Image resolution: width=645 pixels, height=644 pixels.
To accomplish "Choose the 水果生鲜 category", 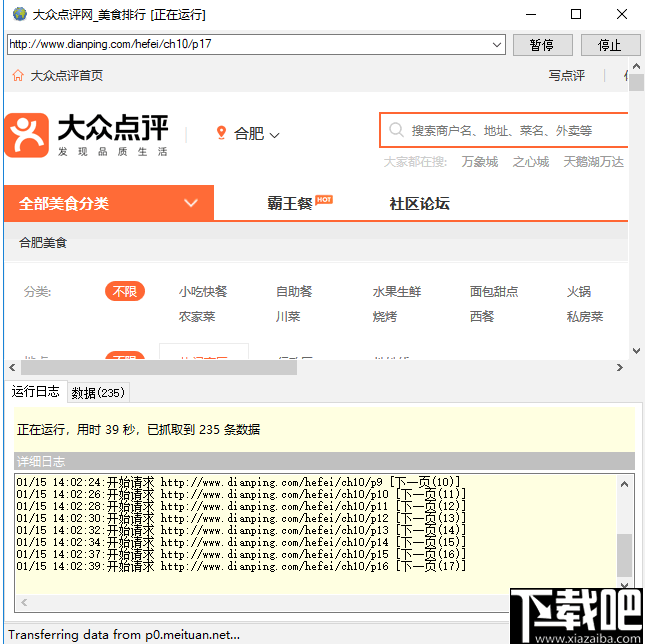I will pyautogui.click(x=397, y=292).
